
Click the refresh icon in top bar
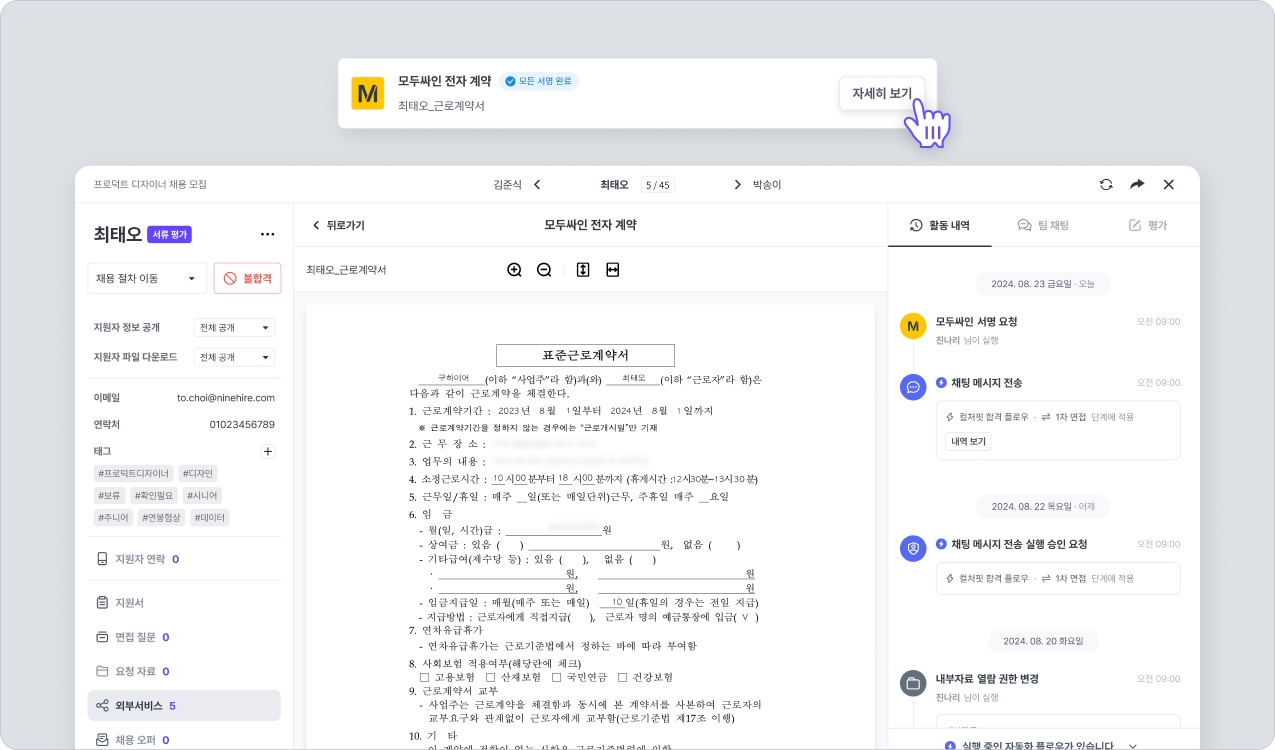(1106, 185)
